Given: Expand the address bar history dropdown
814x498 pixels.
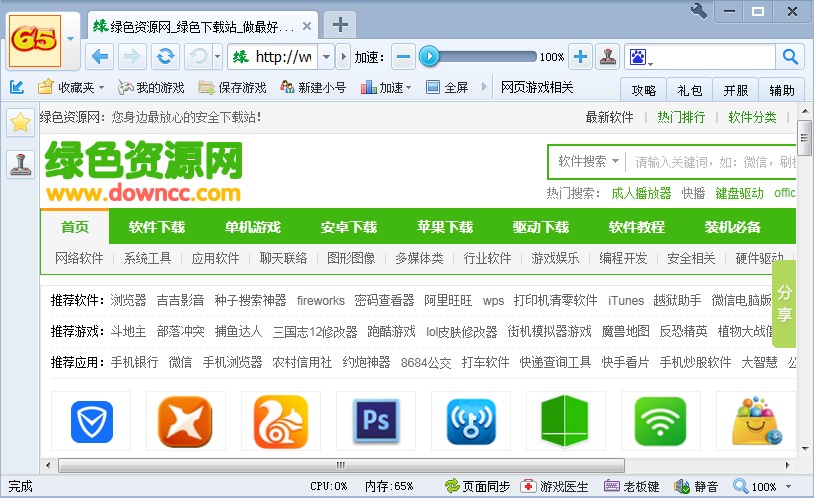Looking at the screenshot, I should pos(326,57).
